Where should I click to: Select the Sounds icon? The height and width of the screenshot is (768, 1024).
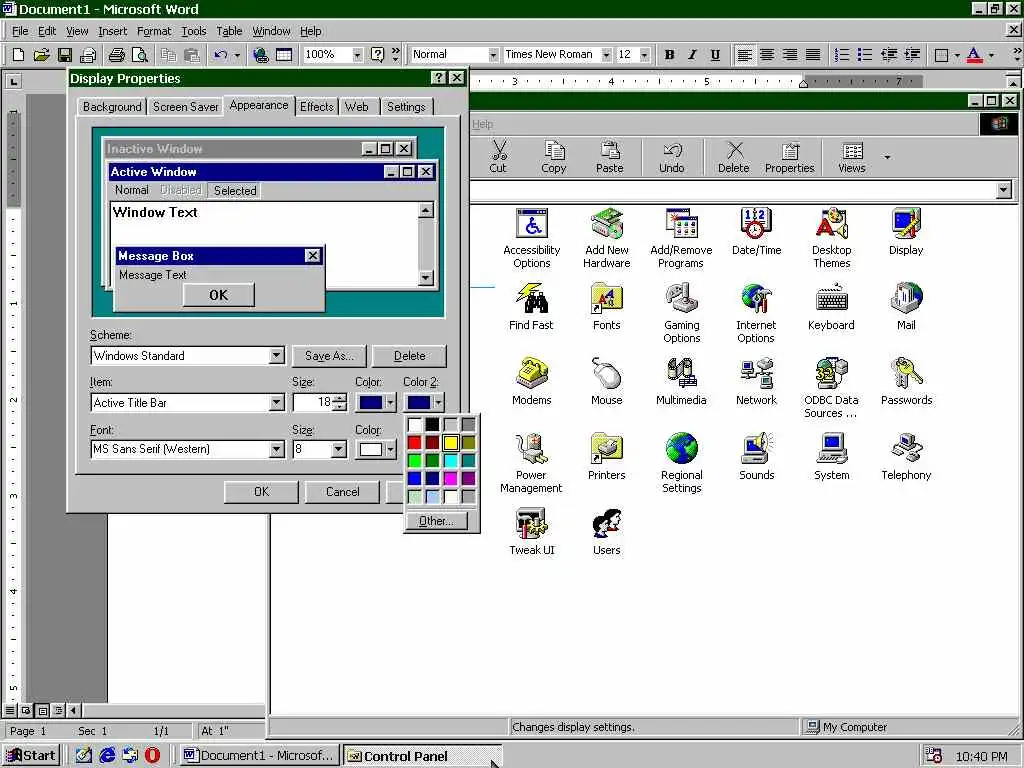click(x=756, y=457)
